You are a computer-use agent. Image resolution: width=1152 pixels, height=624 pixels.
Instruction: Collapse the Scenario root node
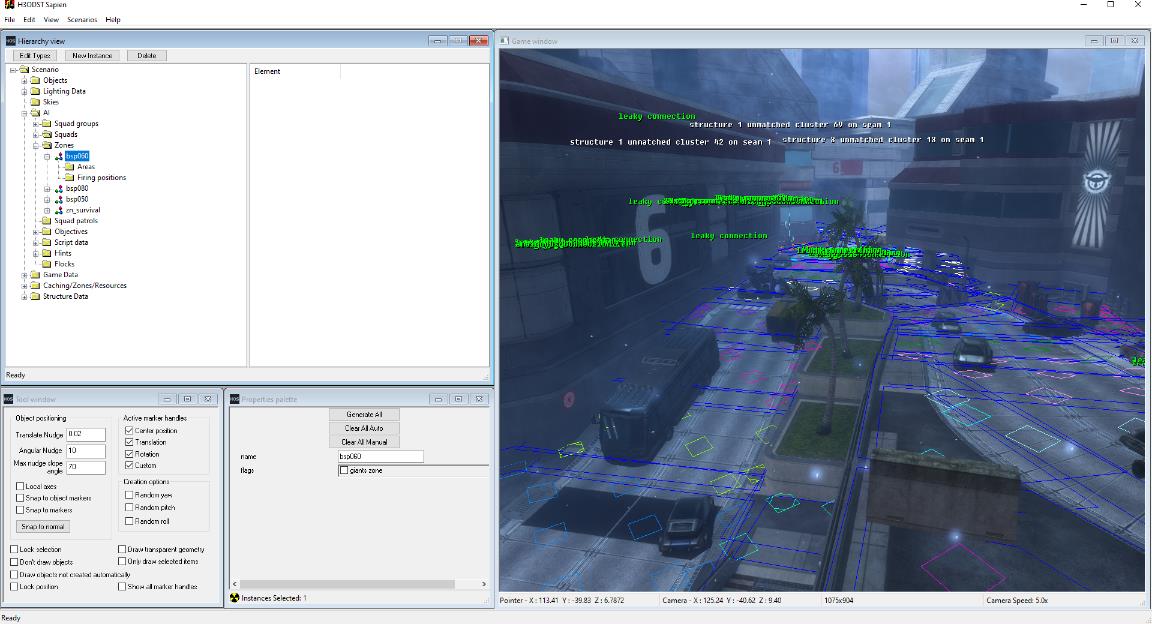13,70
